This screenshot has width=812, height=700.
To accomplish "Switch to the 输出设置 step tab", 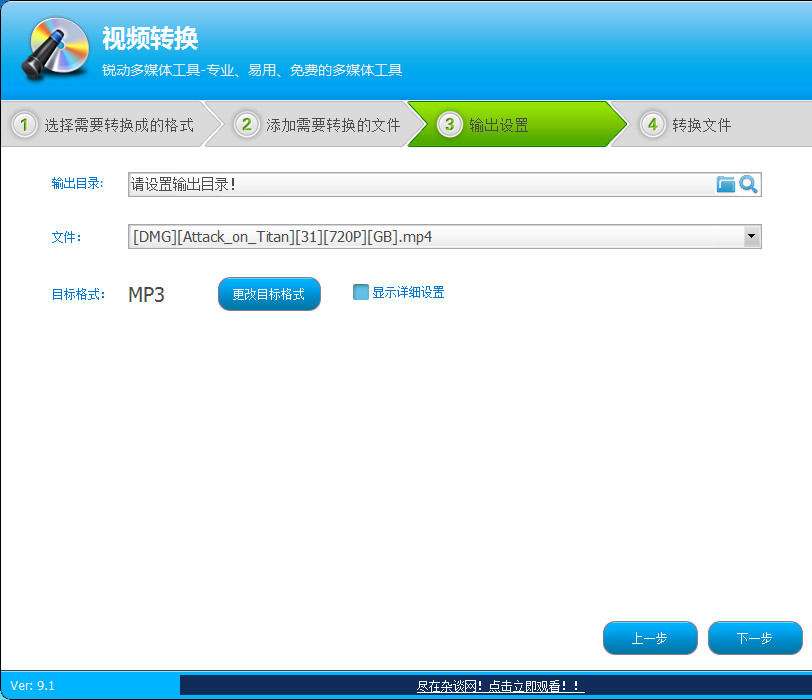I will click(x=500, y=124).
